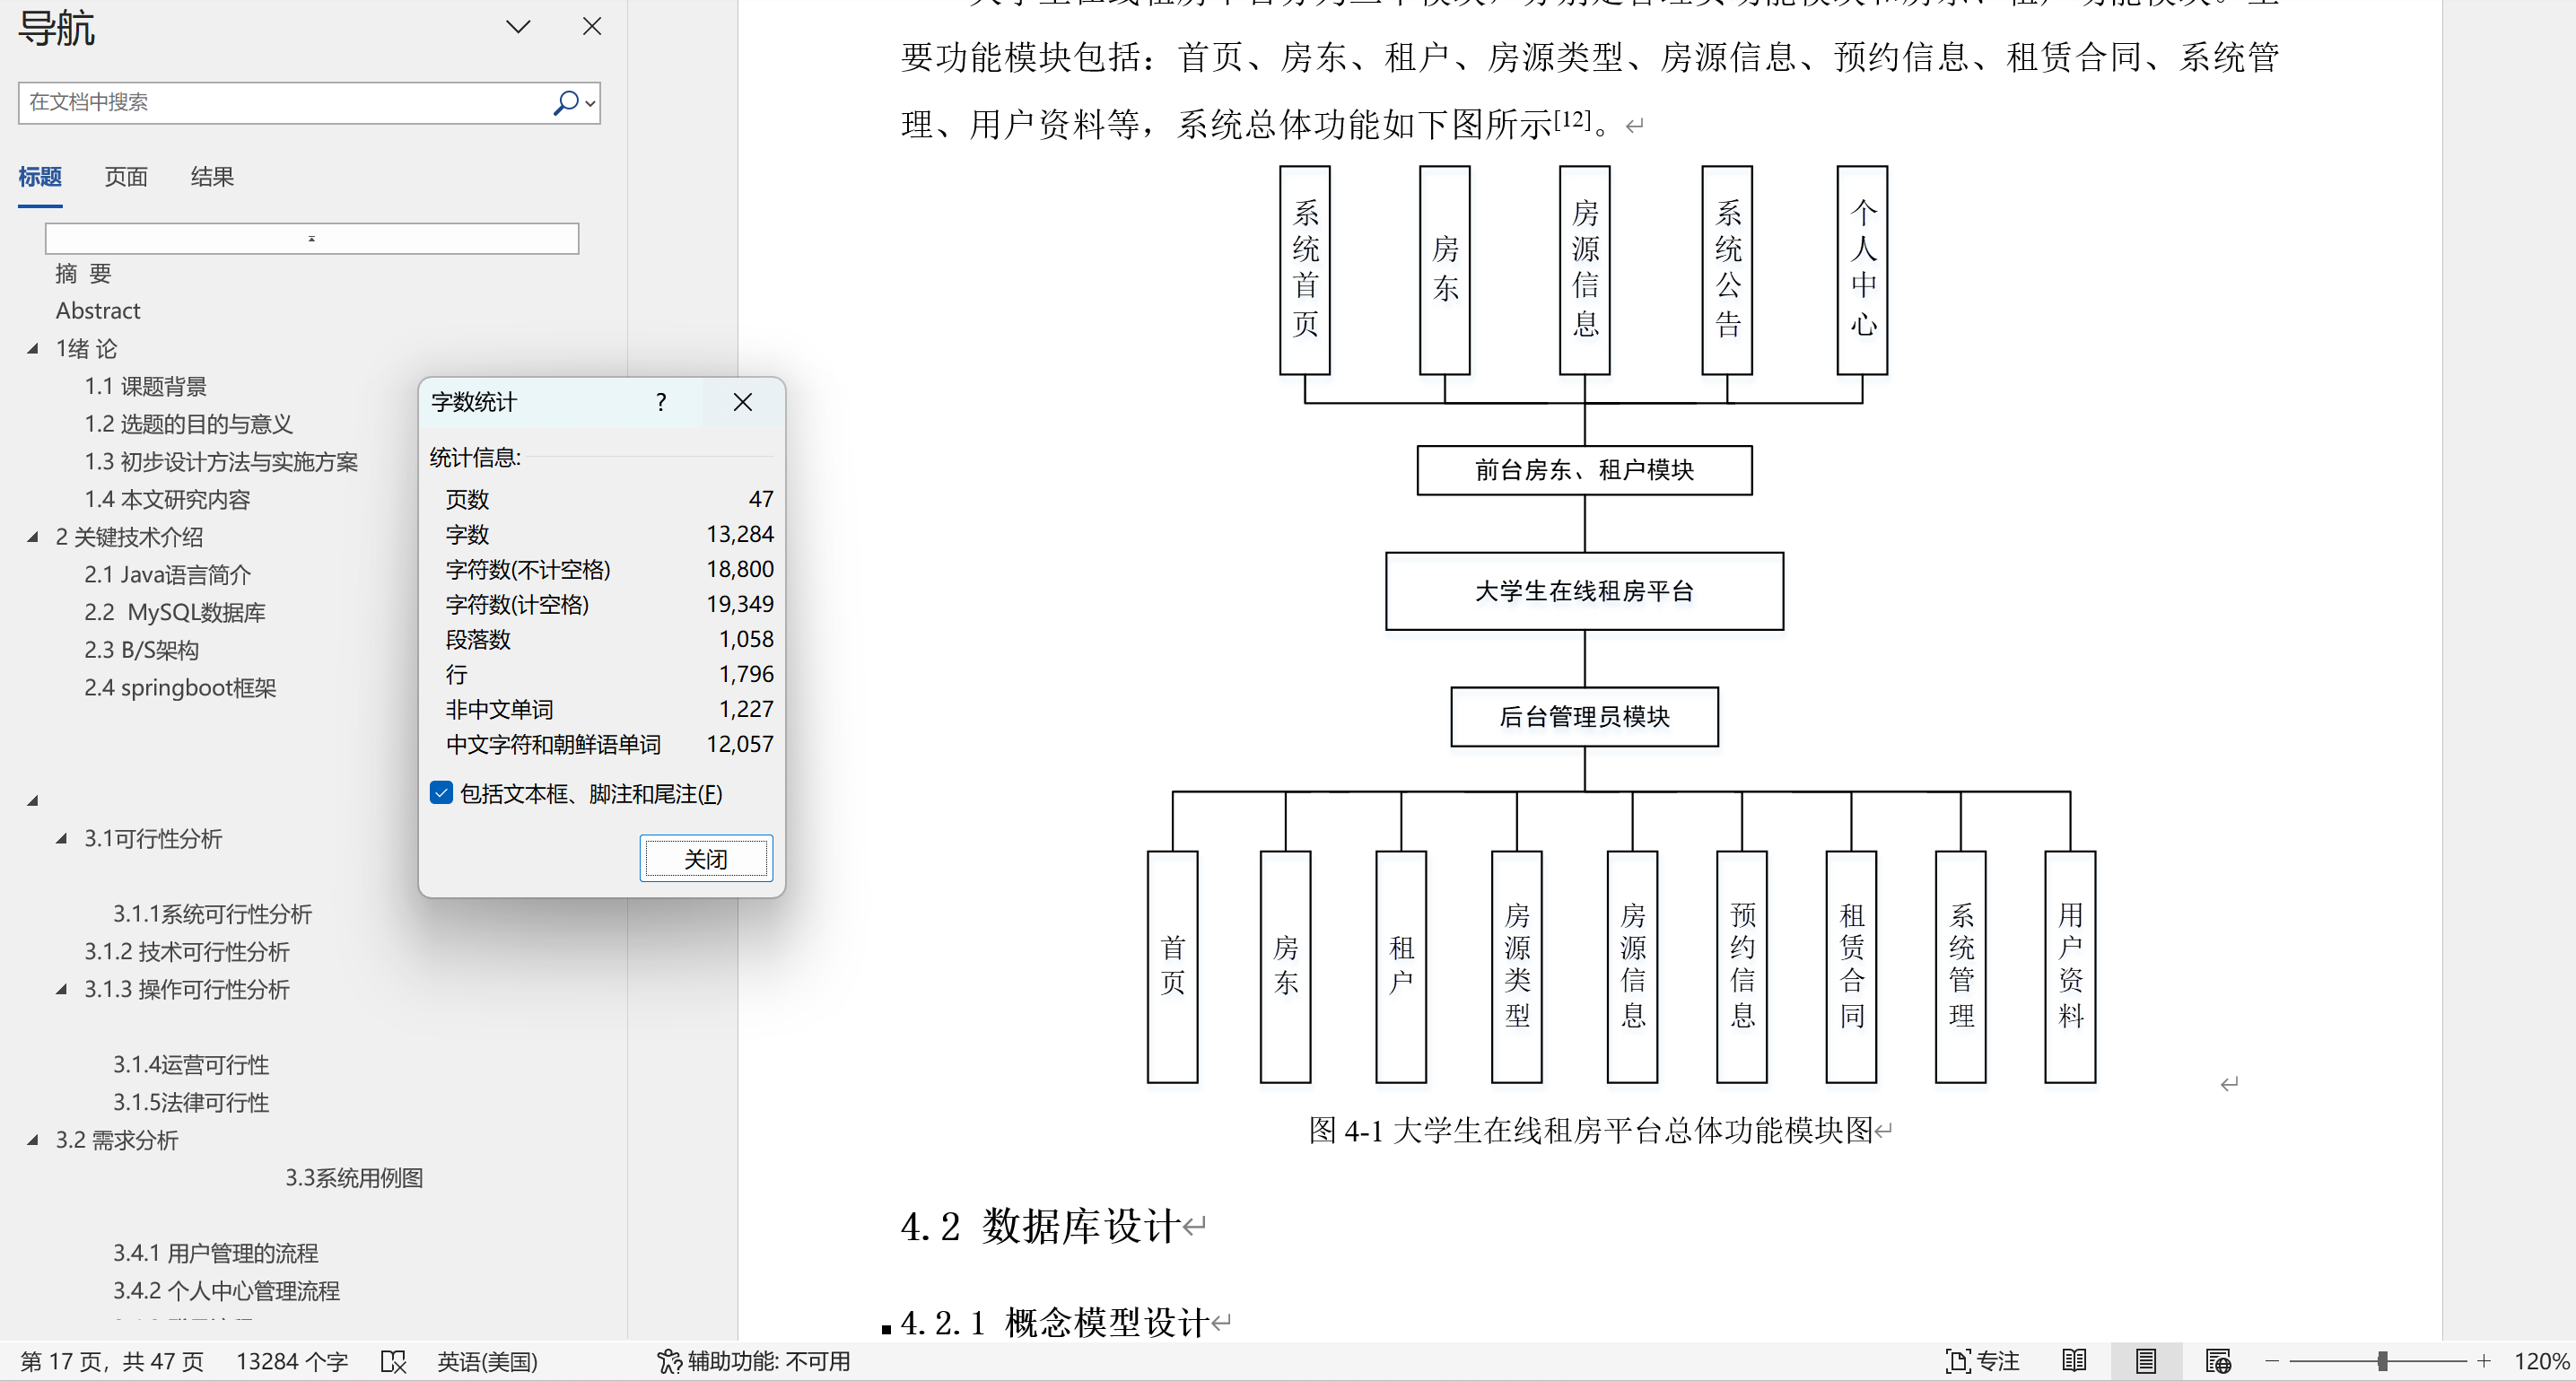Screen dimensions: 2576x1381
Task: Go to heading 2.2 MySQL数据库
Action: 175,613
